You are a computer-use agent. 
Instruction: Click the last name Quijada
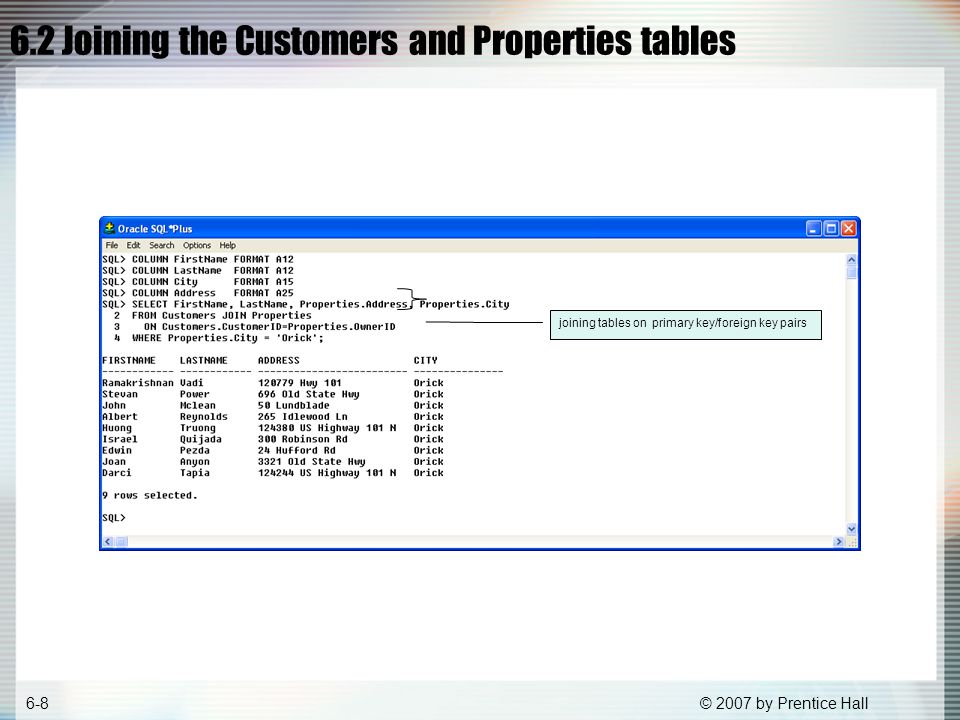pyautogui.click(x=201, y=439)
